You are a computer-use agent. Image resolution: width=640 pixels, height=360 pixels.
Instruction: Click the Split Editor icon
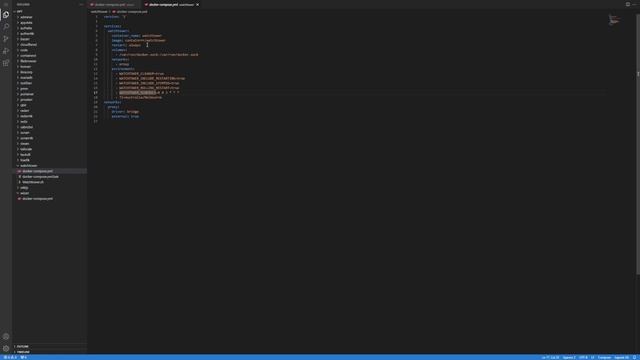pos(628,4)
